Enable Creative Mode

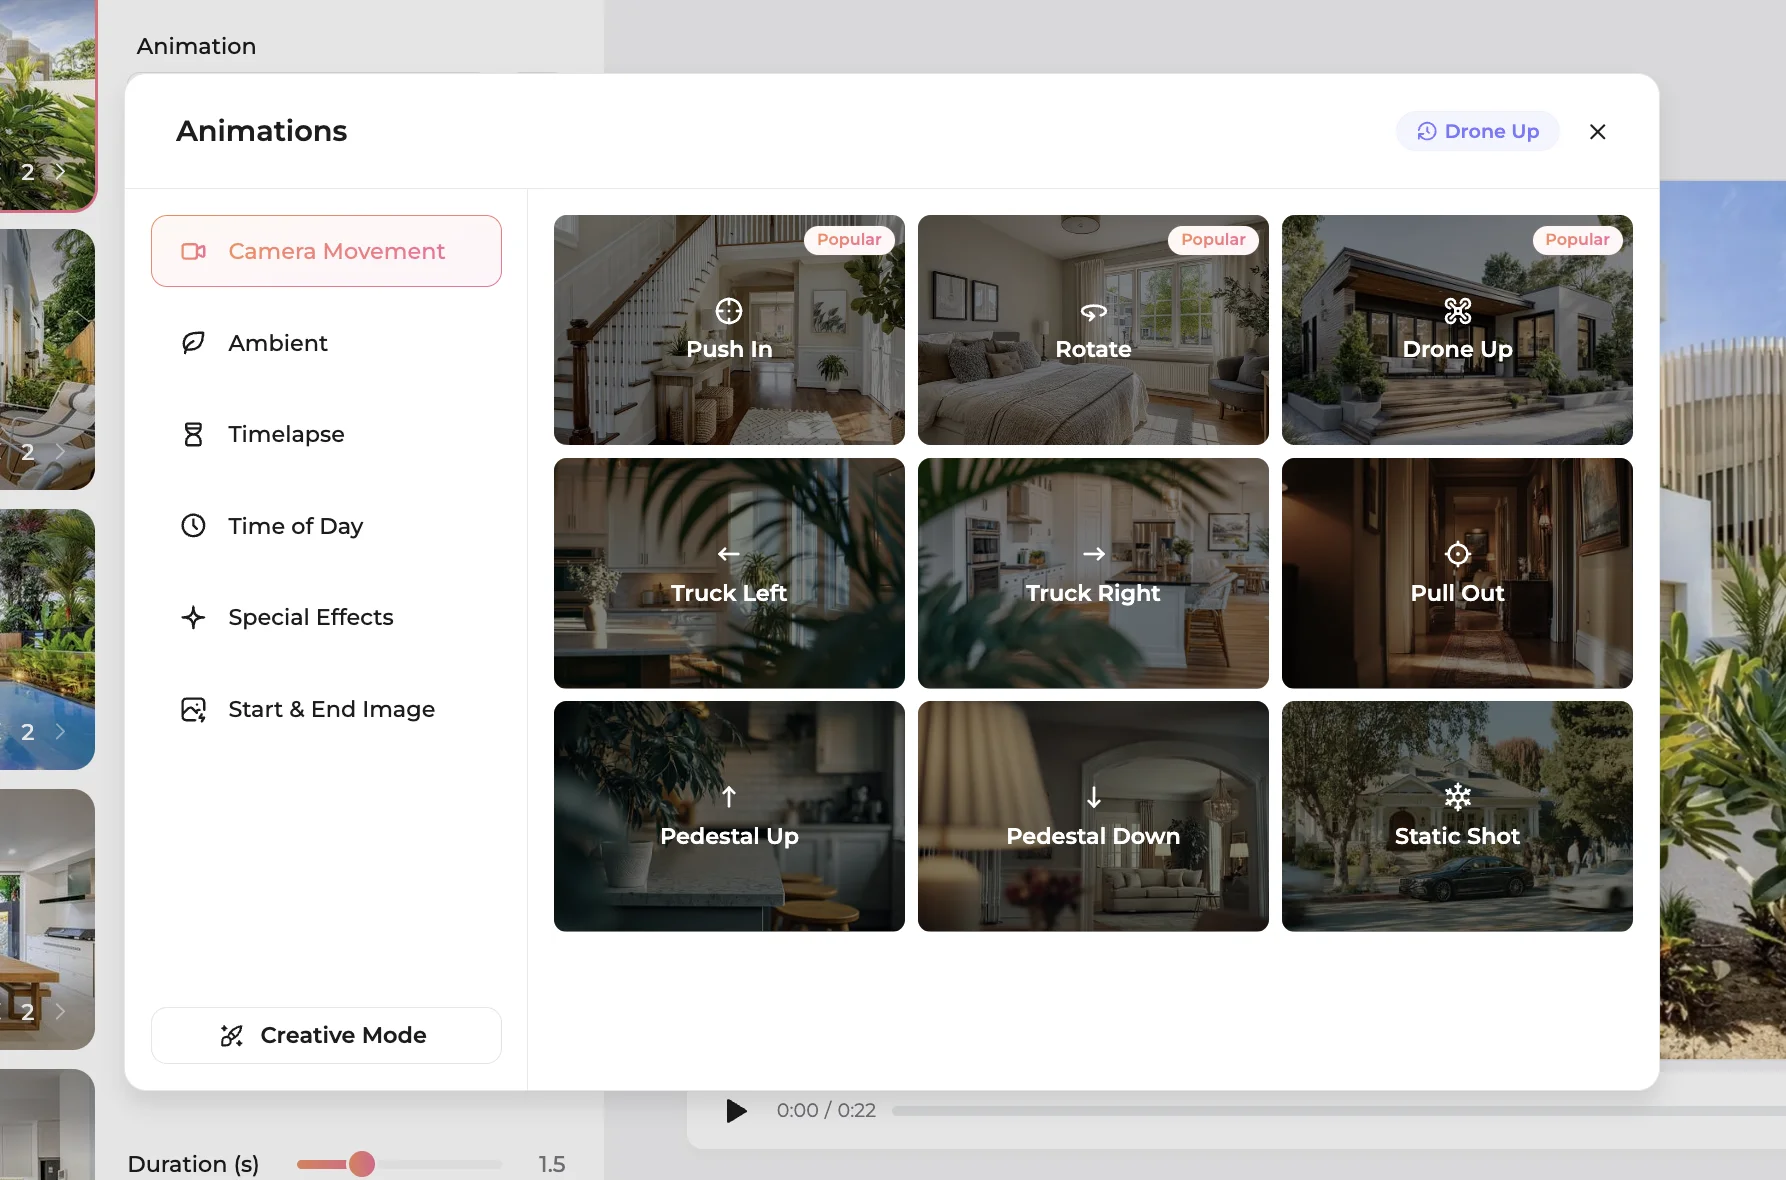click(x=326, y=1035)
